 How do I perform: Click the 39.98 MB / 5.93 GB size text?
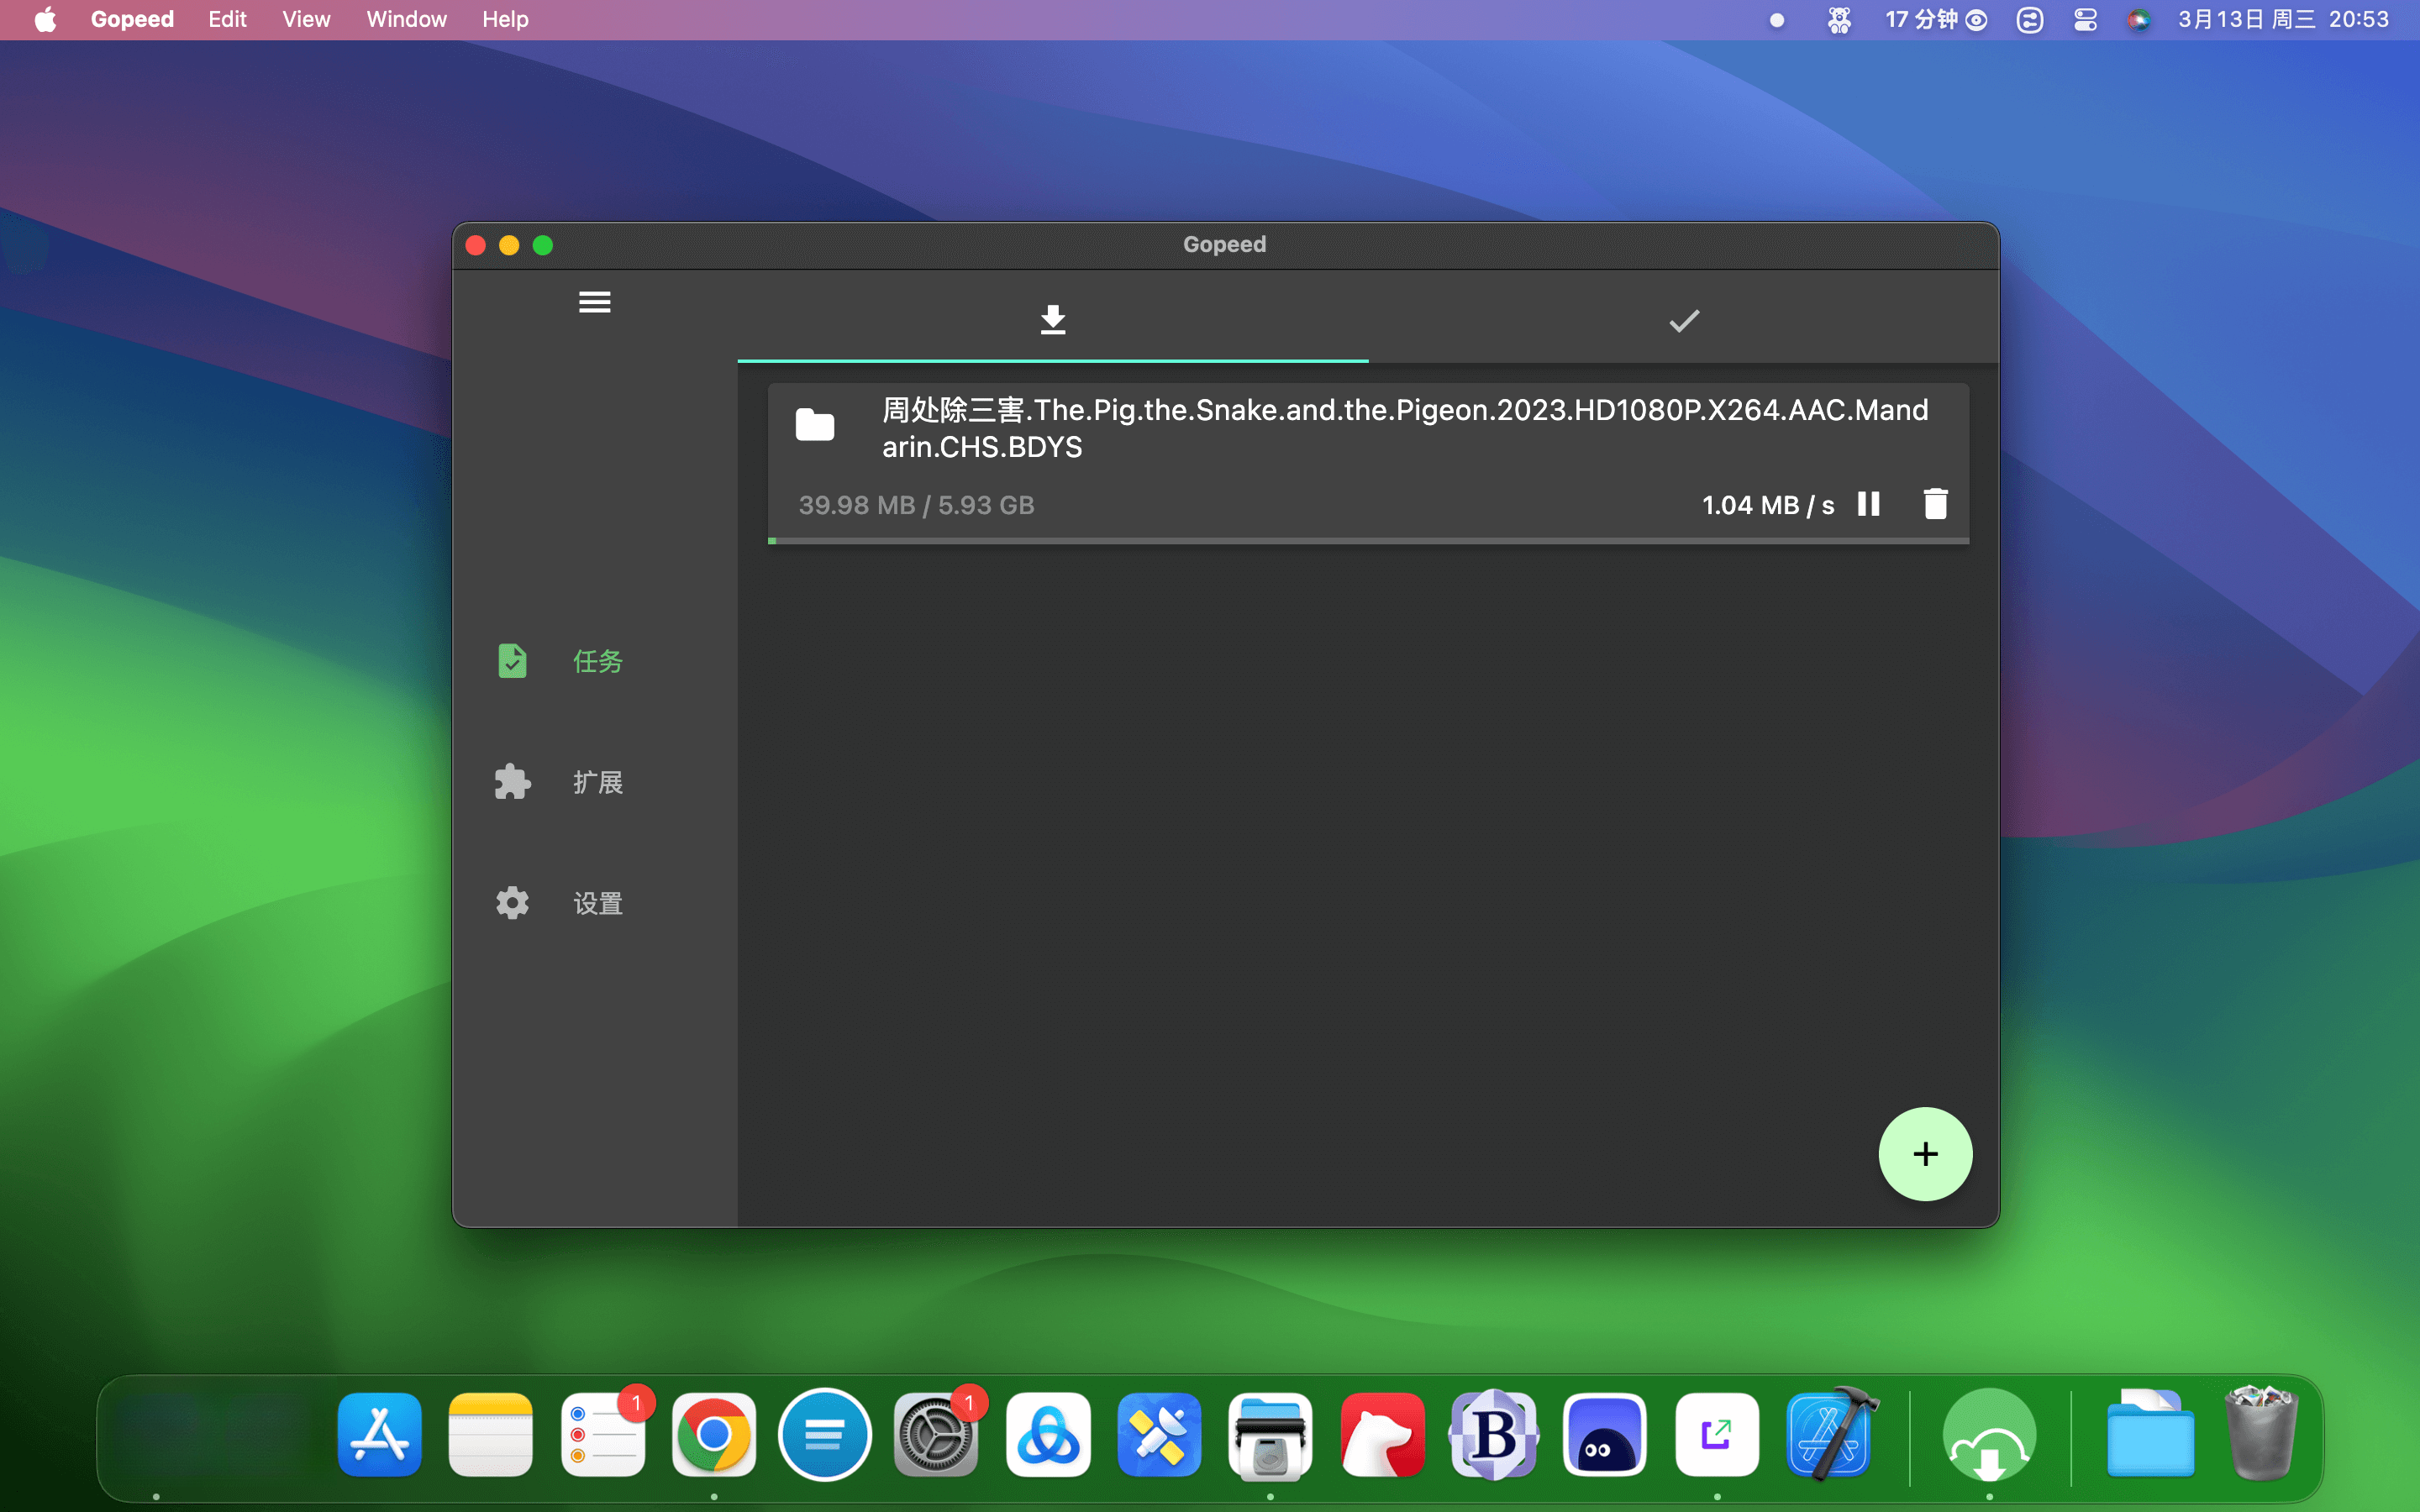point(916,505)
